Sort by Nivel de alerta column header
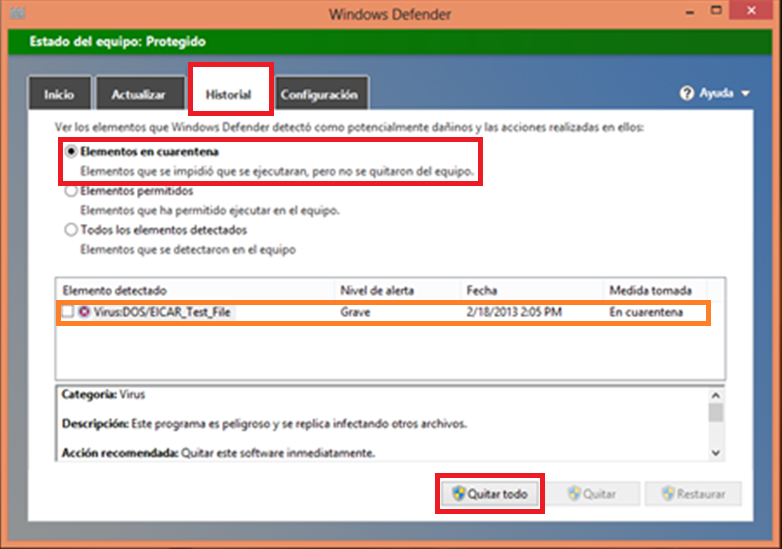The width and height of the screenshot is (782, 549). pos(397,290)
